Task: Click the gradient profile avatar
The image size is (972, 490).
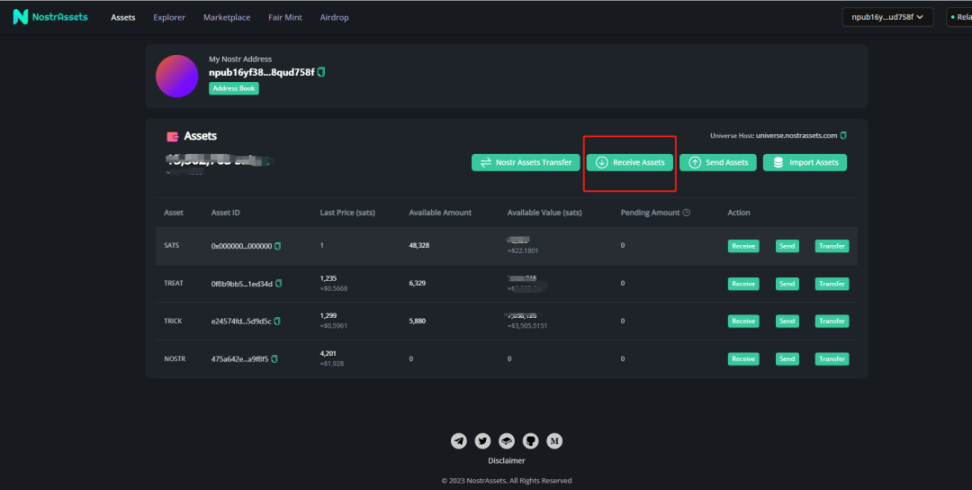Action: pyautogui.click(x=177, y=76)
